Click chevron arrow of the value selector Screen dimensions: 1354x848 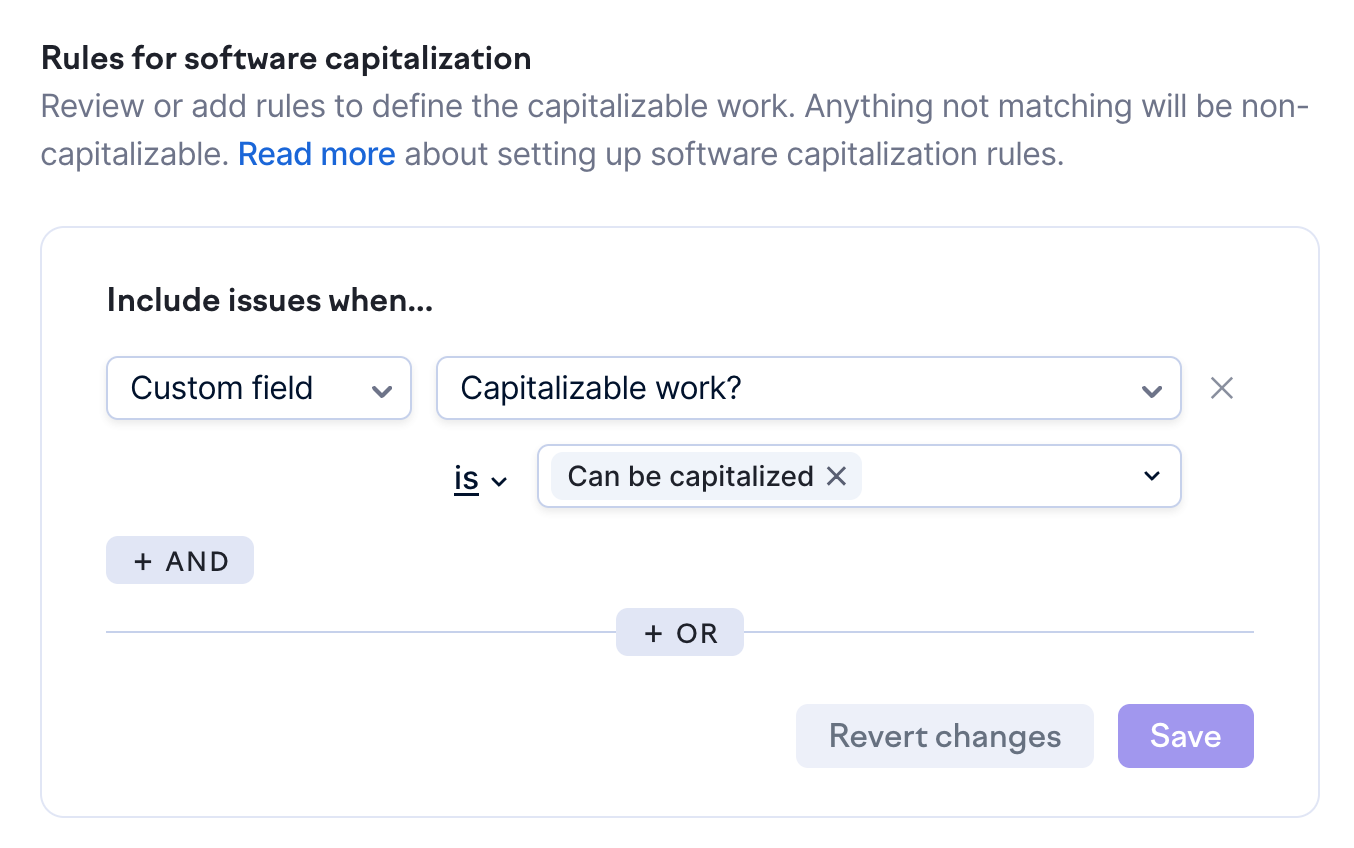[x=1152, y=476]
